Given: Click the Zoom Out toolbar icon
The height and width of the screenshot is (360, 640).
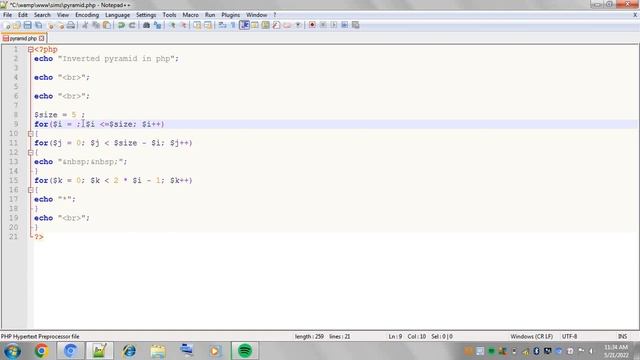Looking at the screenshot, I should [x=183, y=25].
